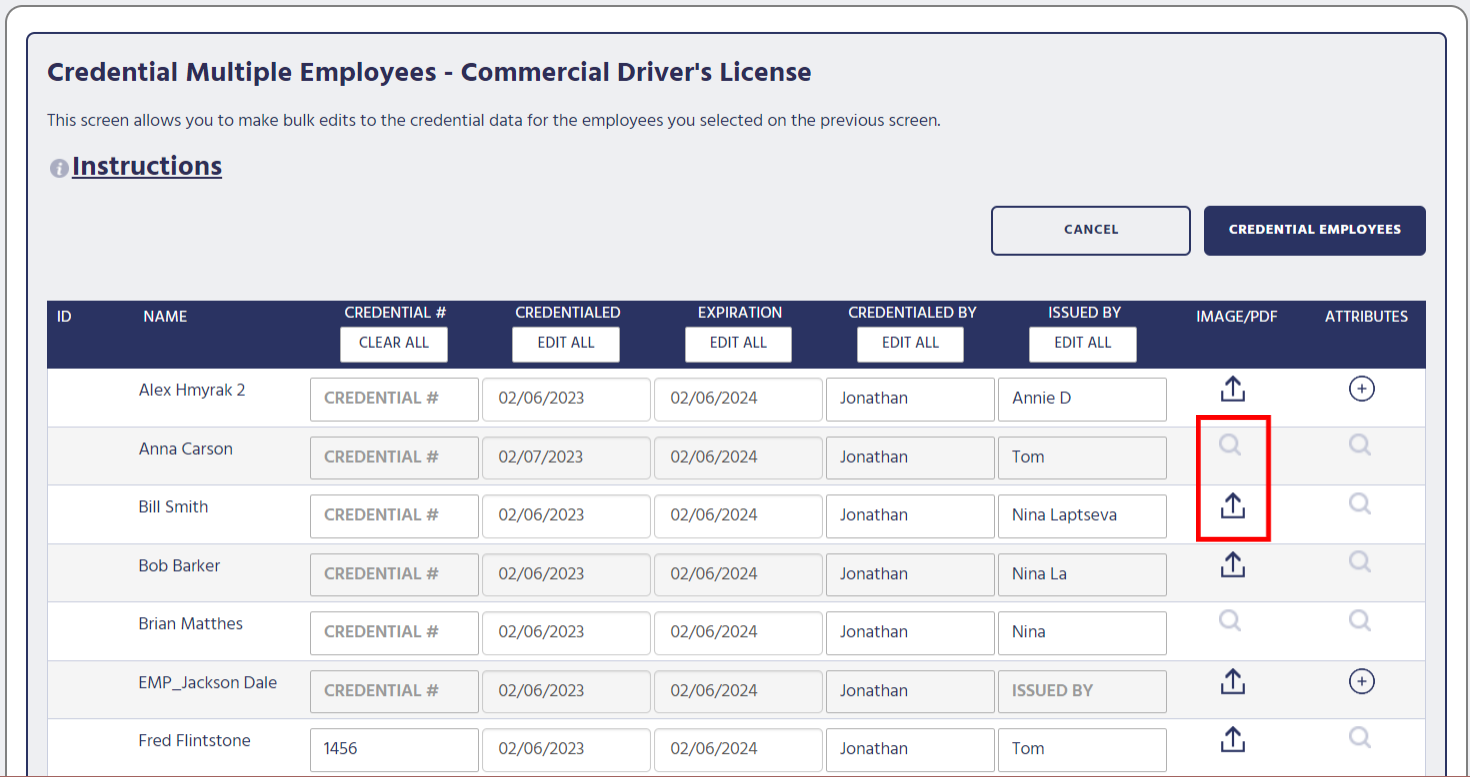Viewport: 1470px width, 777px height.
Task: Click EDIT ALL under Issued By
Action: pos(1083,344)
